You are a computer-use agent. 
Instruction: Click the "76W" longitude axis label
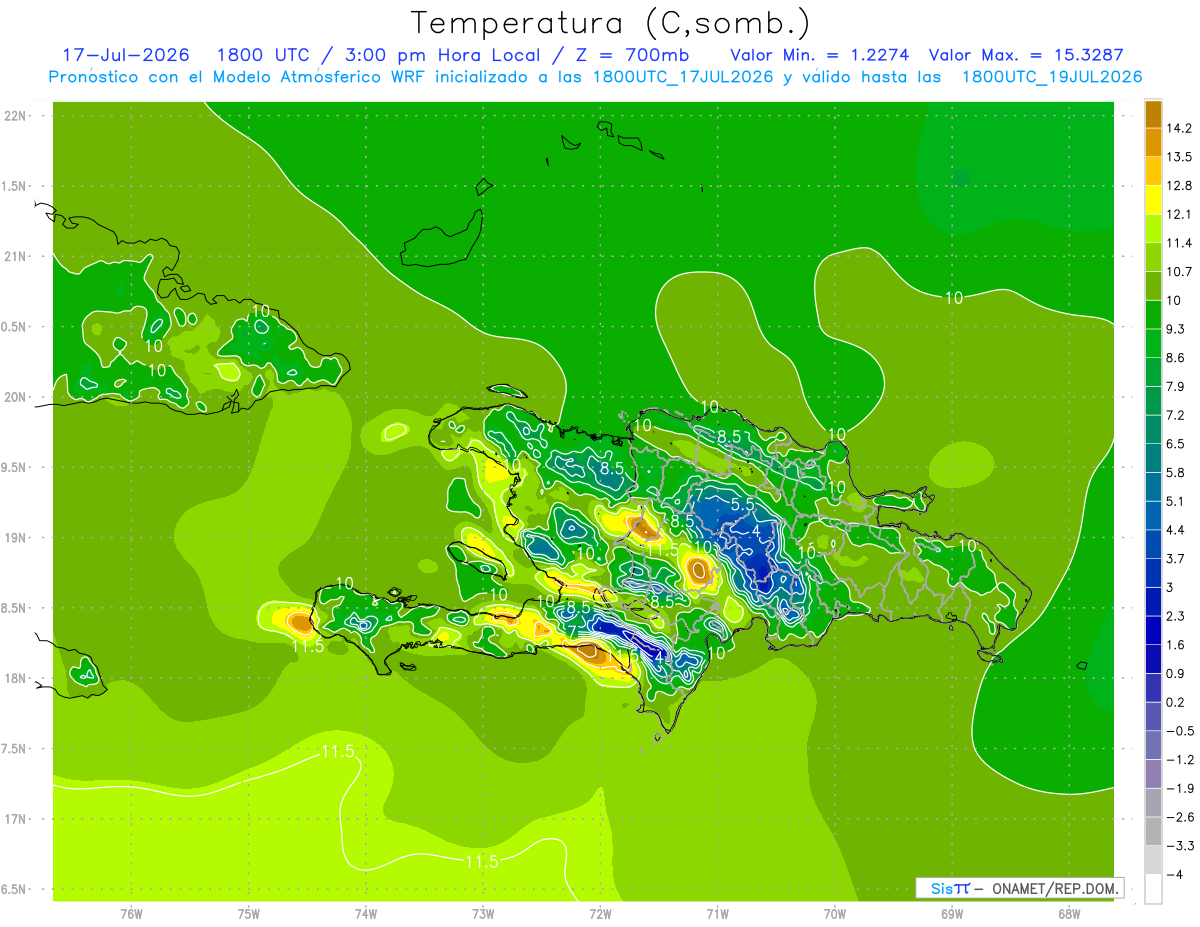click(x=131, y=914)
